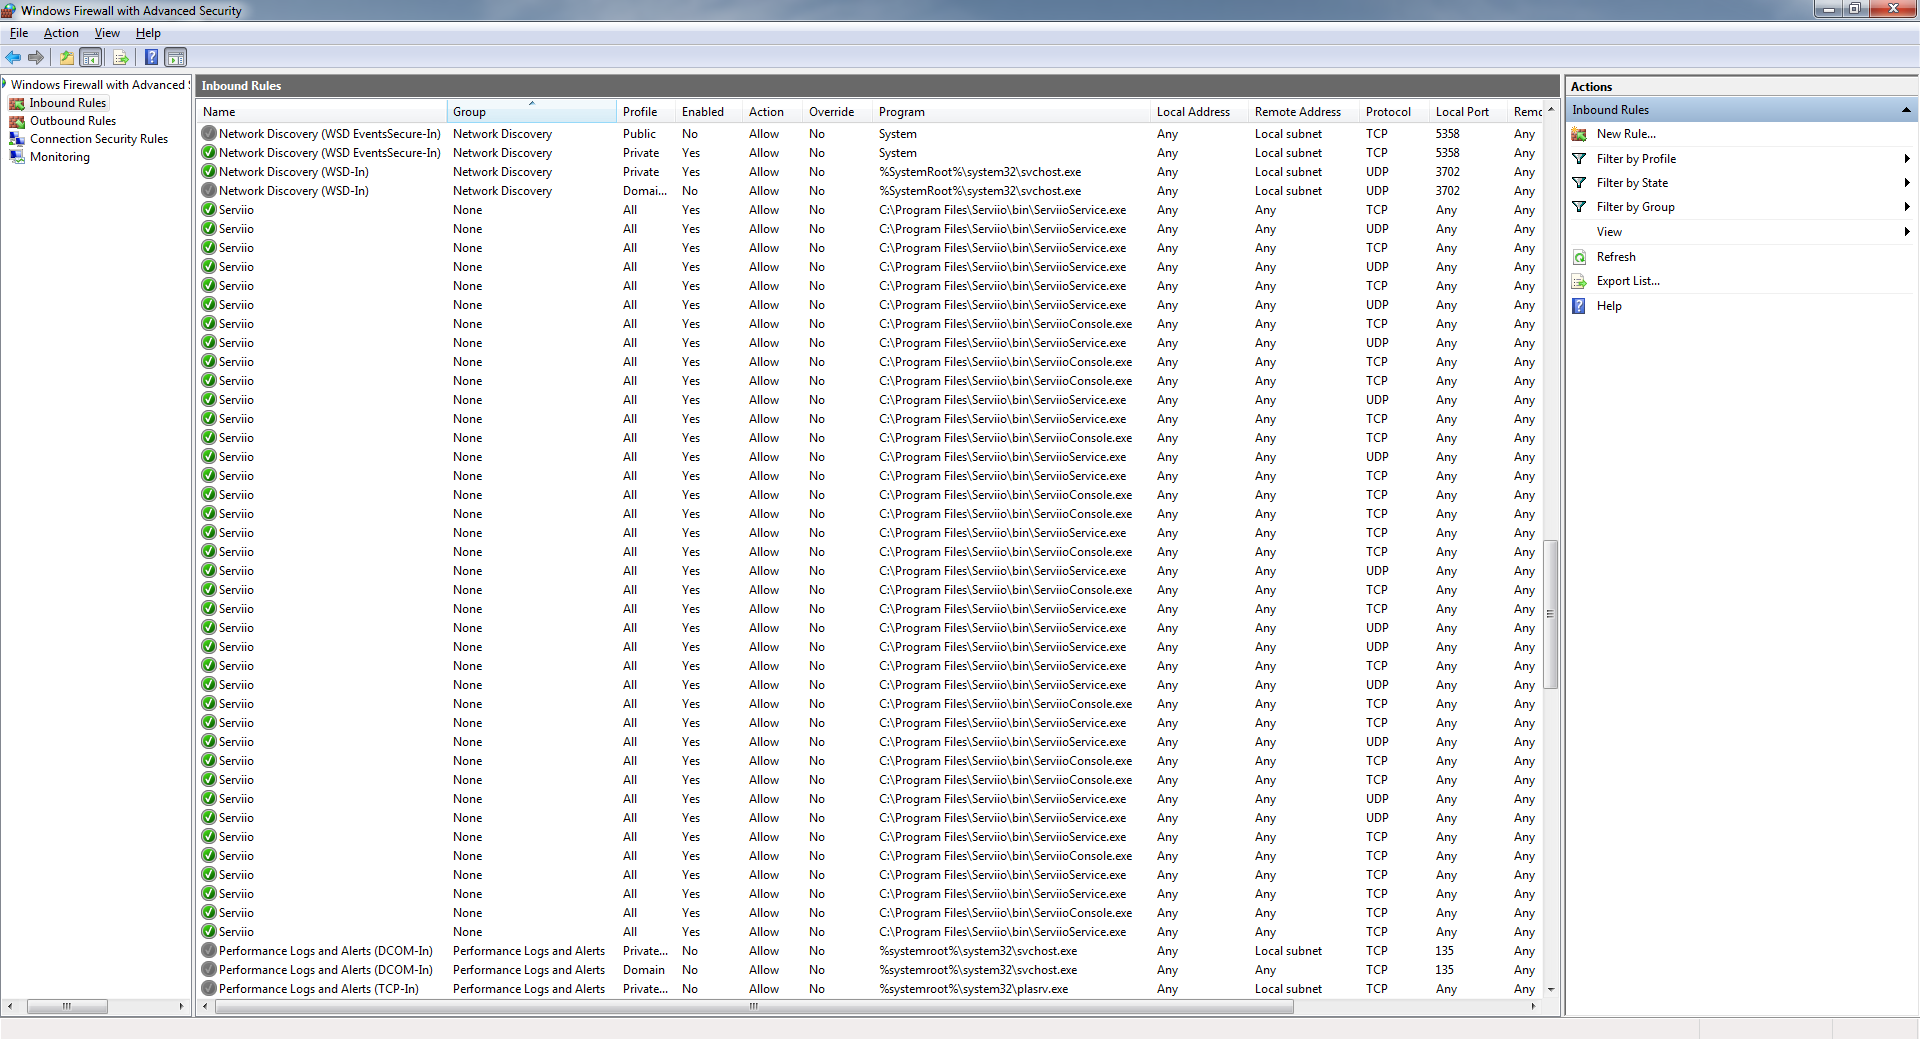Click the blue Back arrow in toolbar

click(x=13, y=58)
